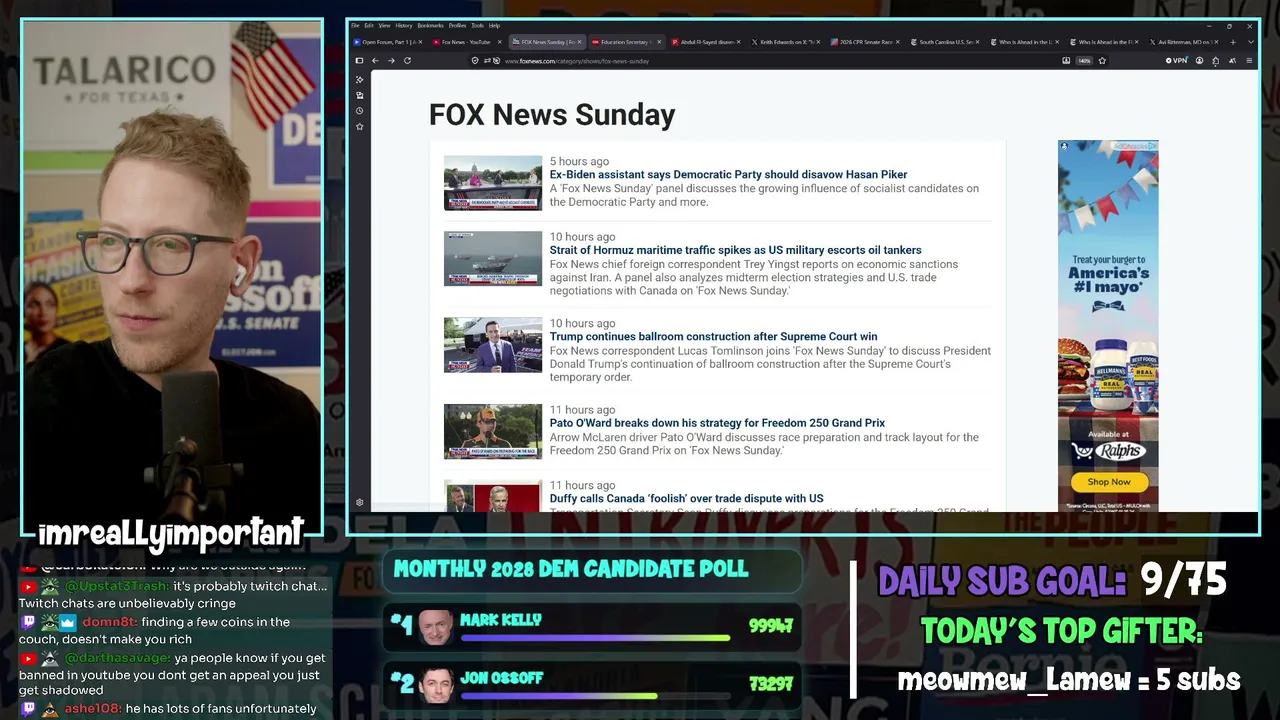Click the Trump ballroom article thumbnail
The width and height of the screenshot is (1280, 720).
[x=493, y=345]
